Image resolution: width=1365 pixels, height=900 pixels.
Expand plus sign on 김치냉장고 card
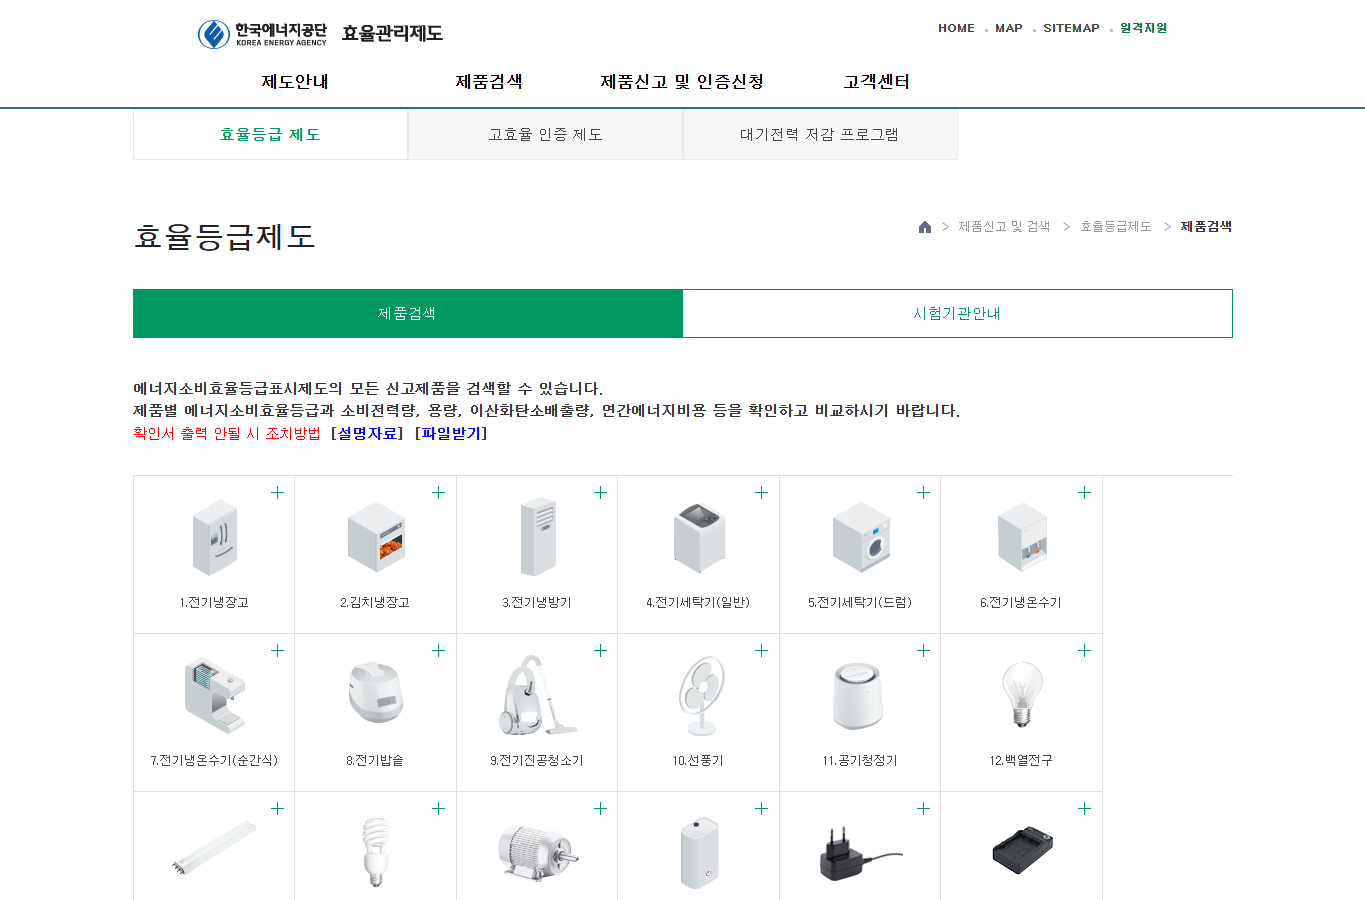pyautogui.click(x=438, y=492)
